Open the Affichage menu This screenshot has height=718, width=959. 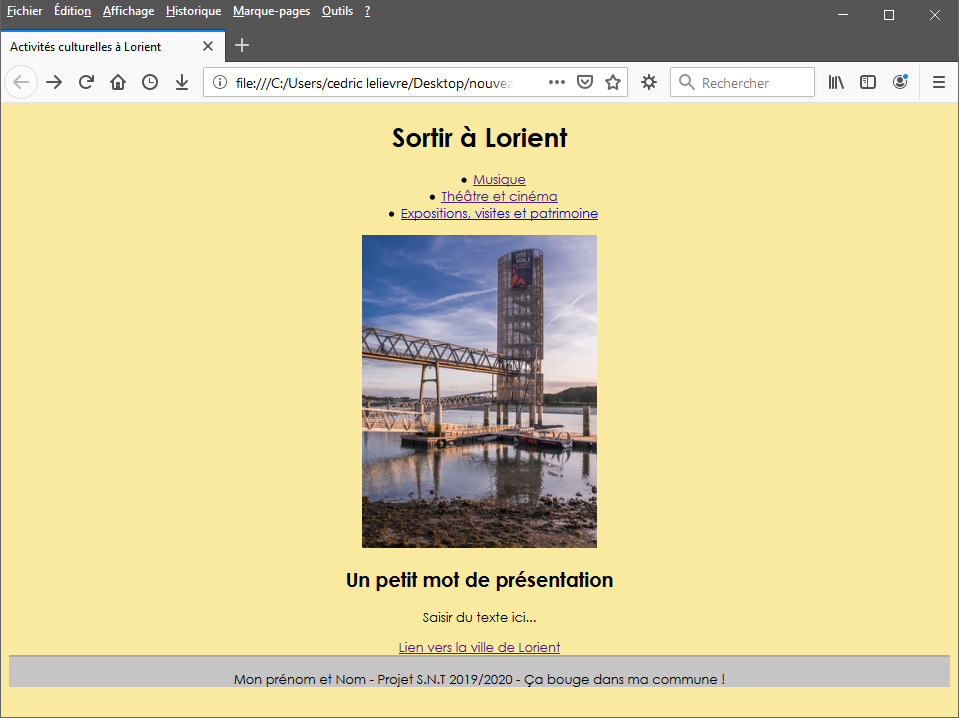point(128,11)
